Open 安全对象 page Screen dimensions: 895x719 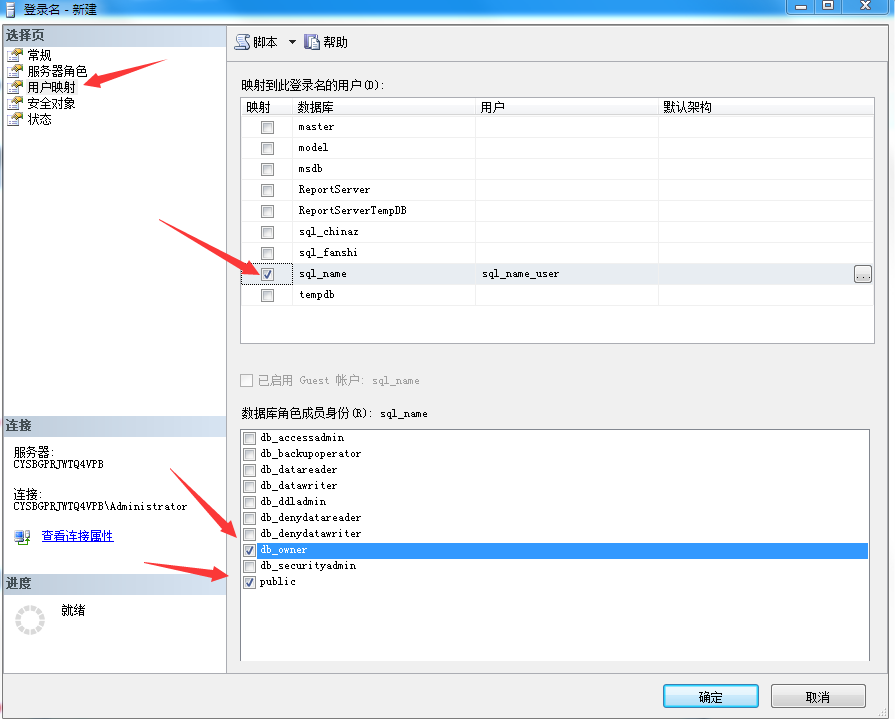(x=51, y=103)
